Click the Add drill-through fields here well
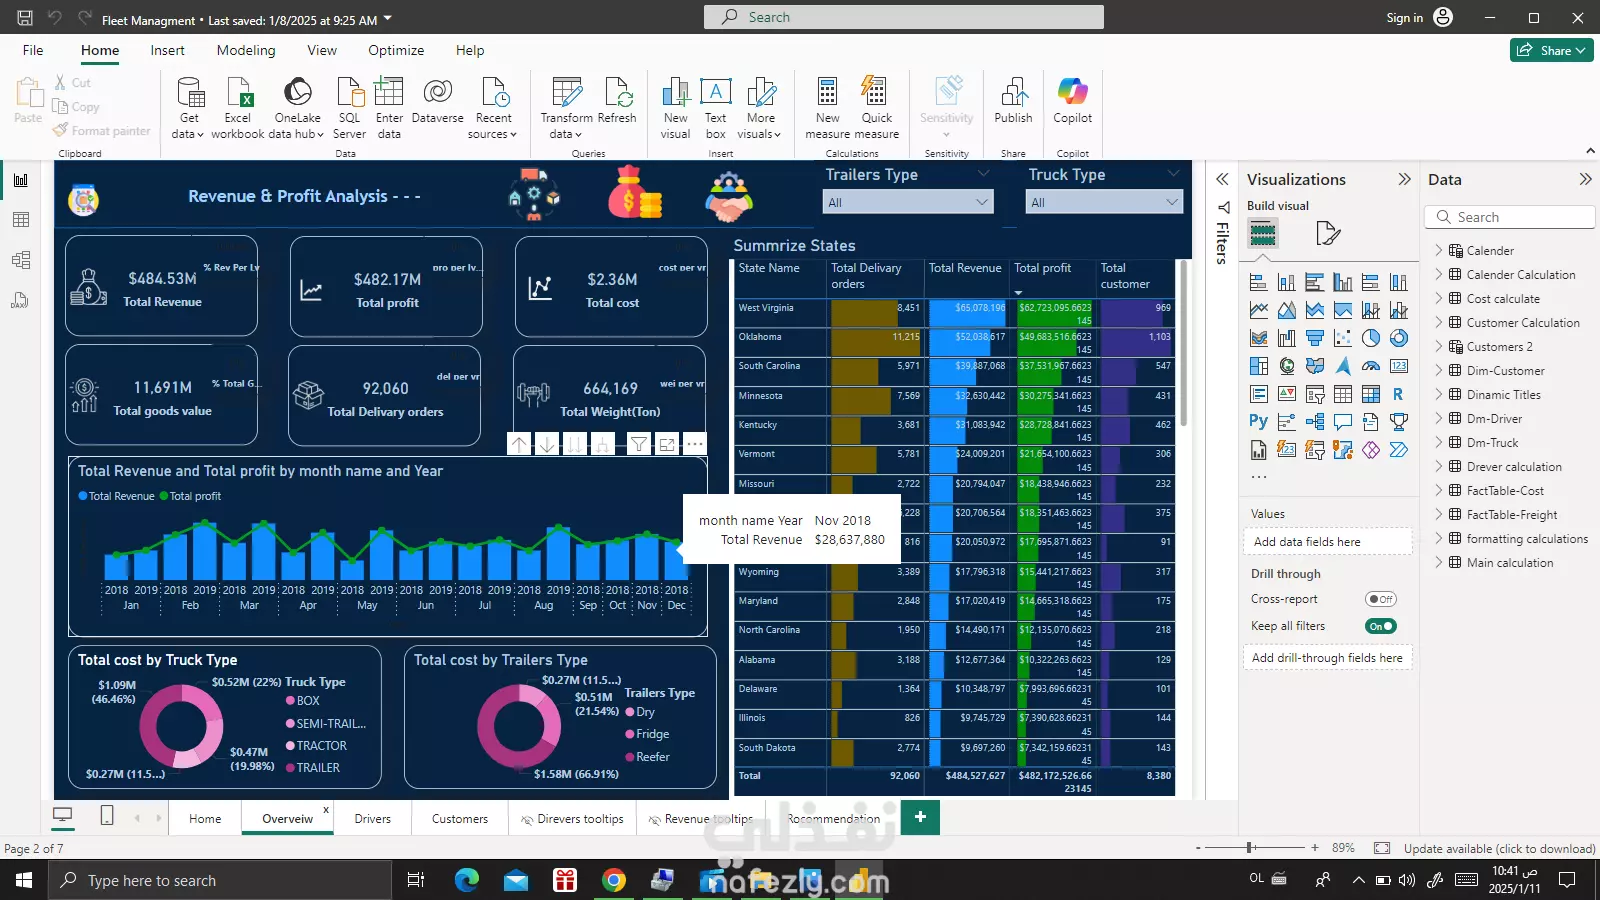 point(1327,657)
